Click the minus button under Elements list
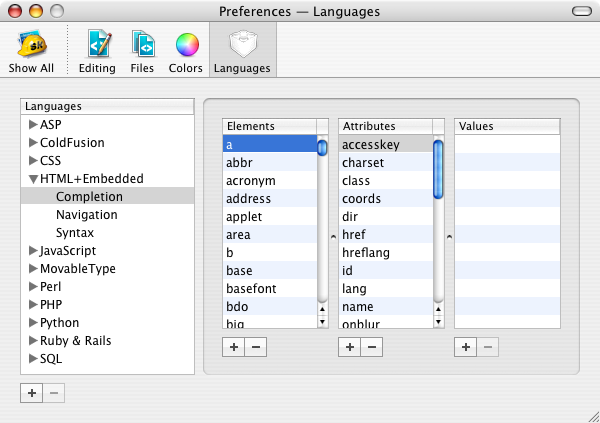Image resolution: width=600 pixels, height=423 pixels. pyautogui.click(x=254, y=347)
